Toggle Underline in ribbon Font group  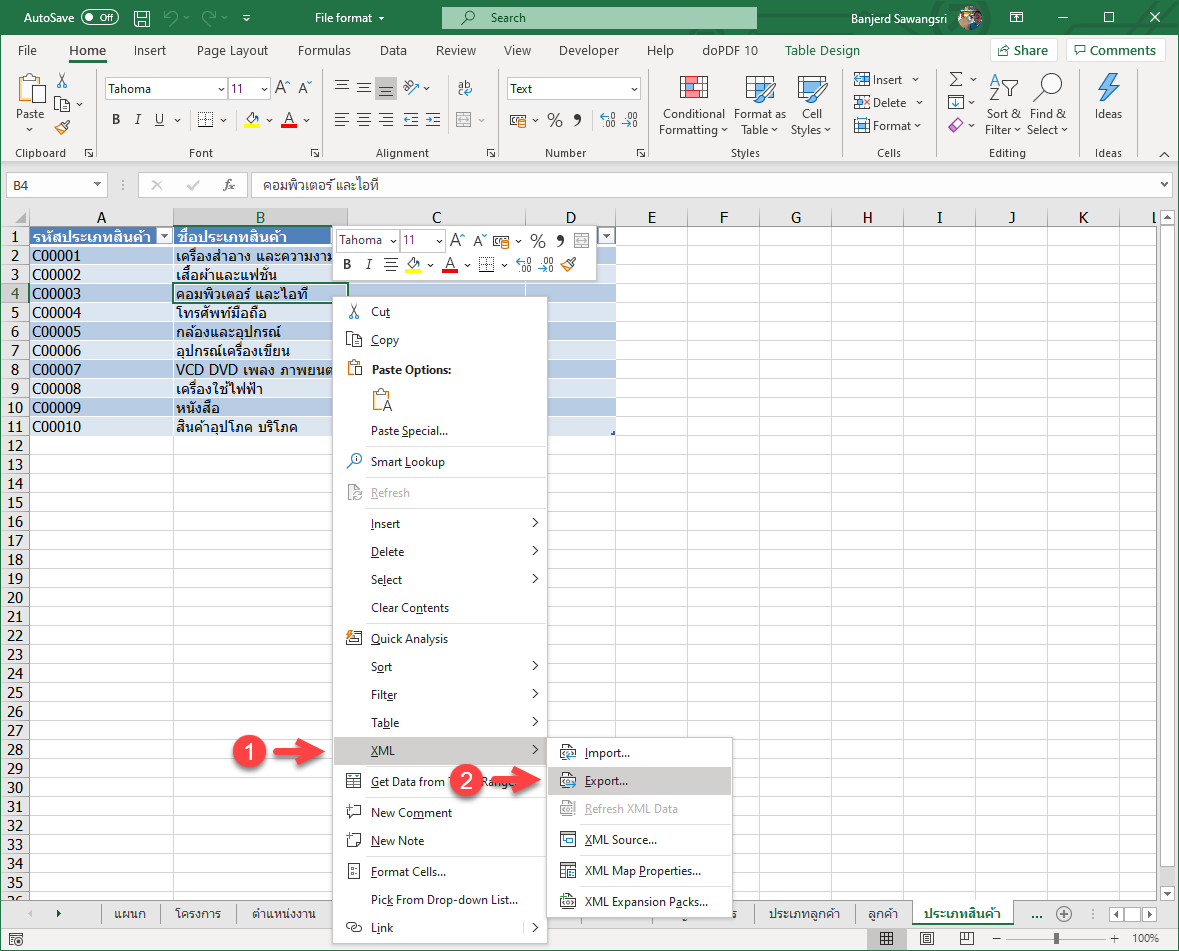click(159, 120)
